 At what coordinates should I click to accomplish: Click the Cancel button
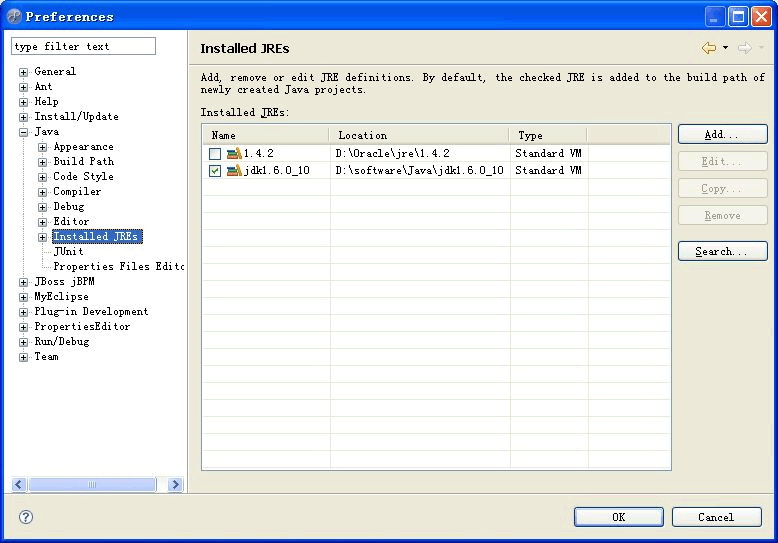coord(716,517)
